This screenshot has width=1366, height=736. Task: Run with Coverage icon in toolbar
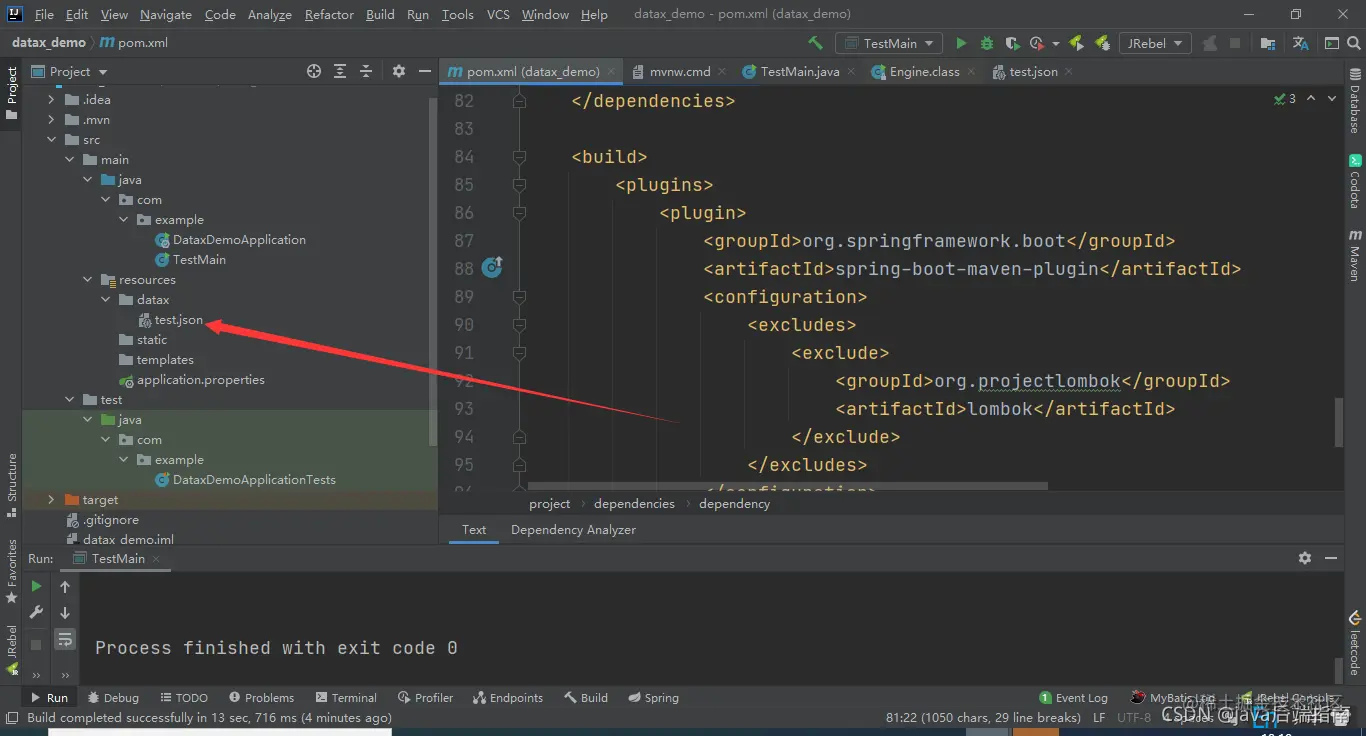click(x=1012, y=43)
